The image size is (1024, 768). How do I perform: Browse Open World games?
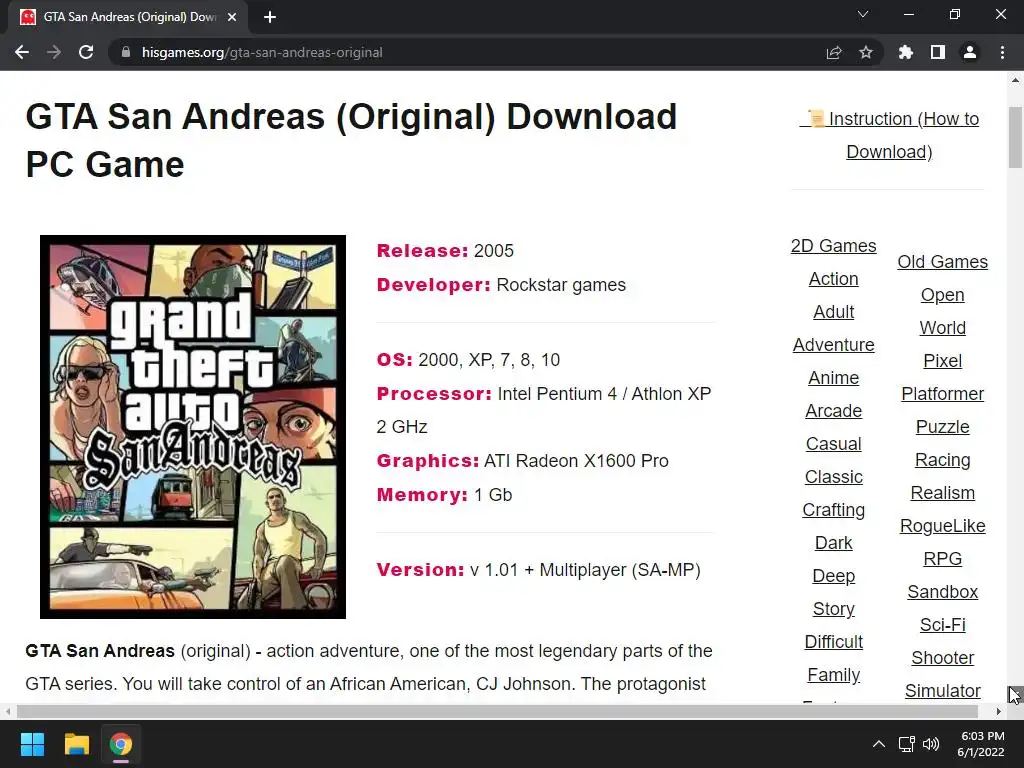click(x=942, y=312)
